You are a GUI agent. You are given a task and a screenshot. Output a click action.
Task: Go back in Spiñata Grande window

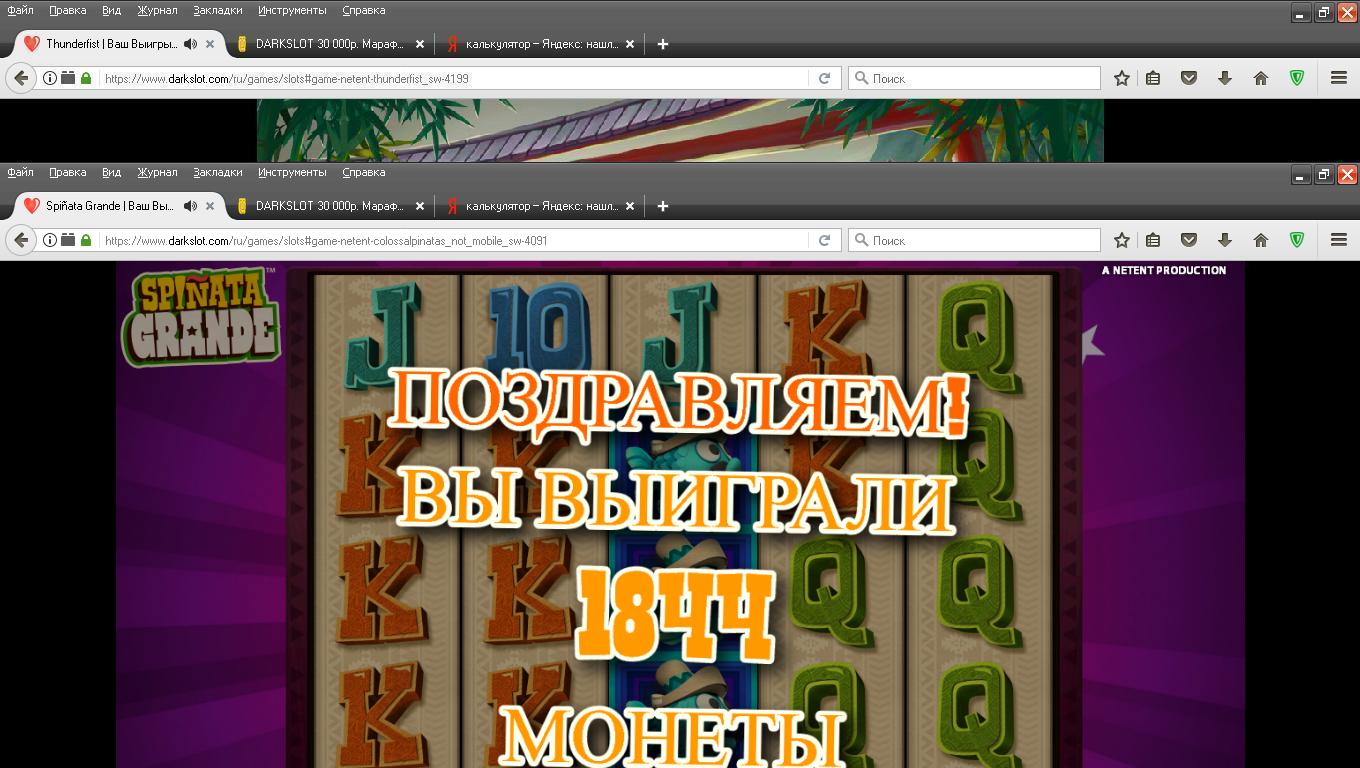point(21,240)
